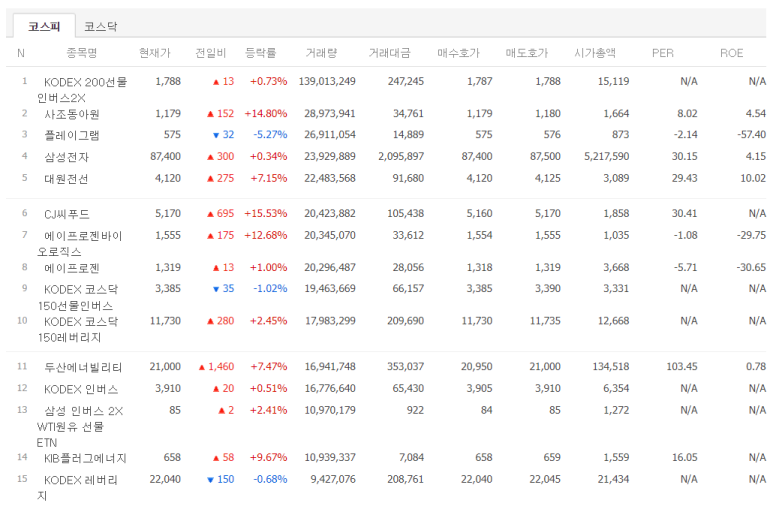Click the N column header
Screen dimensions: 773x506
click(x=21, y=53)
